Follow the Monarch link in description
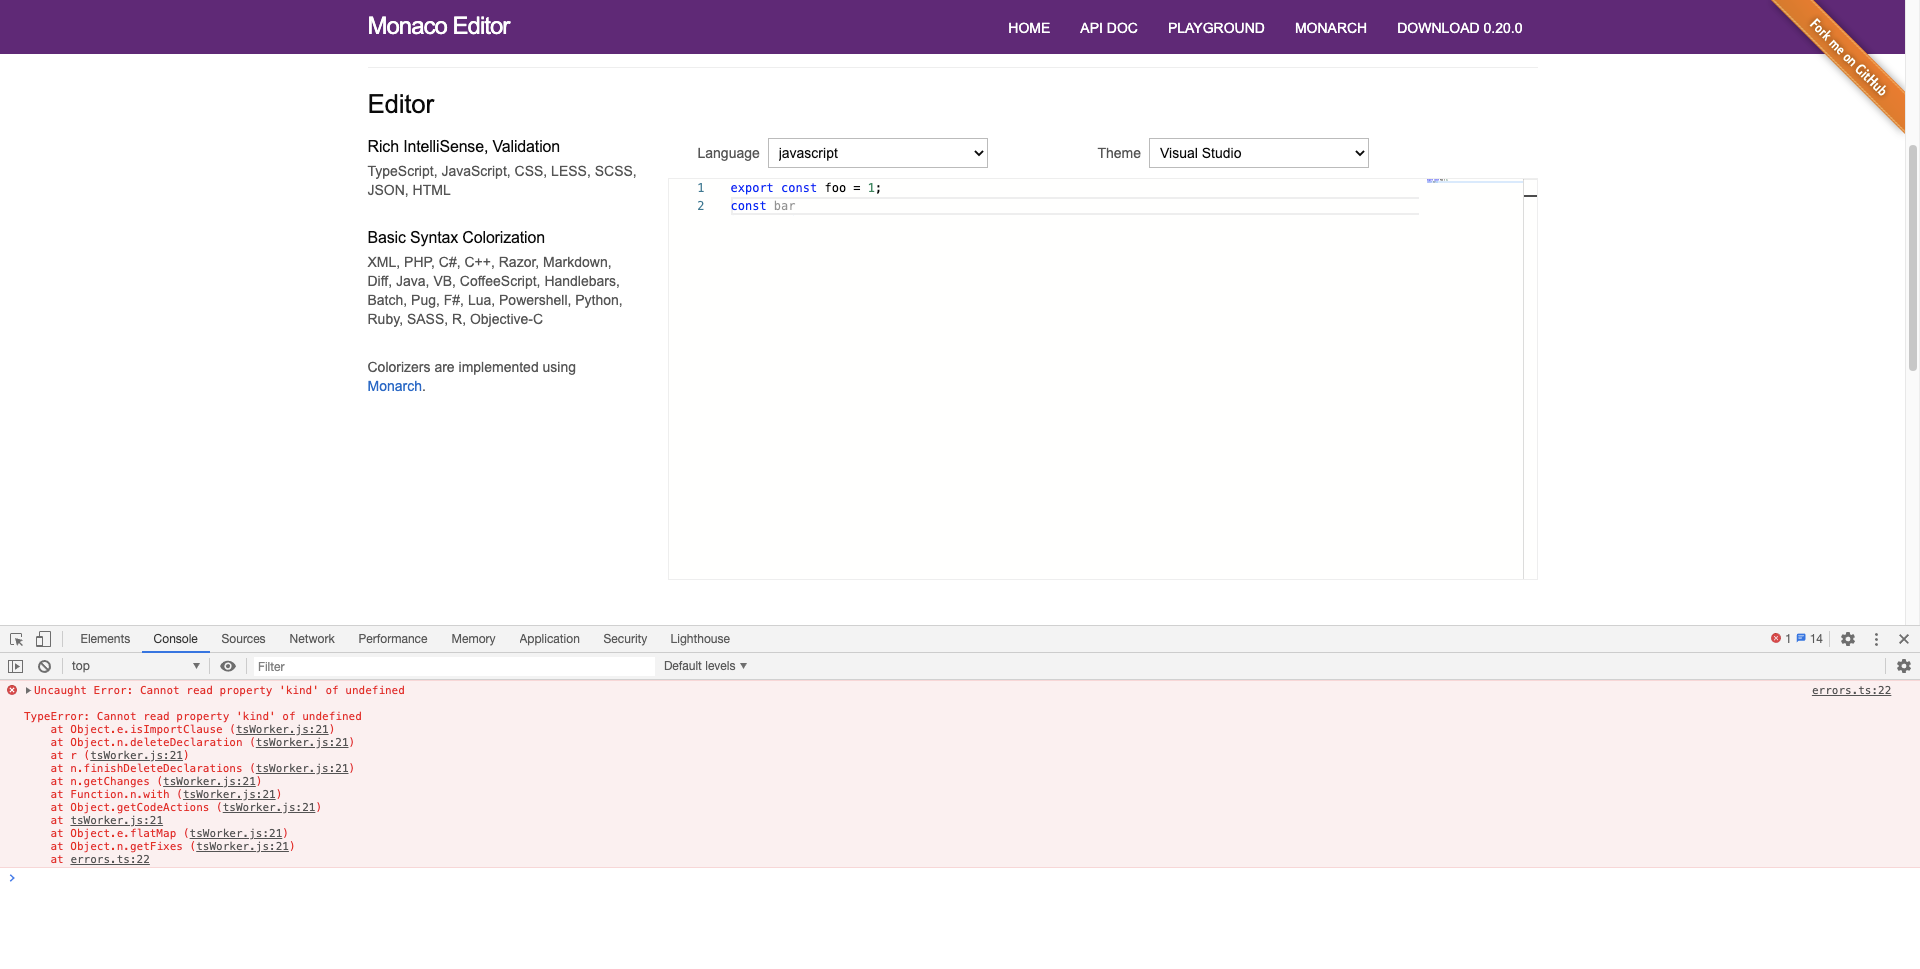This screenshot has width=1920, height=969. 394,386
